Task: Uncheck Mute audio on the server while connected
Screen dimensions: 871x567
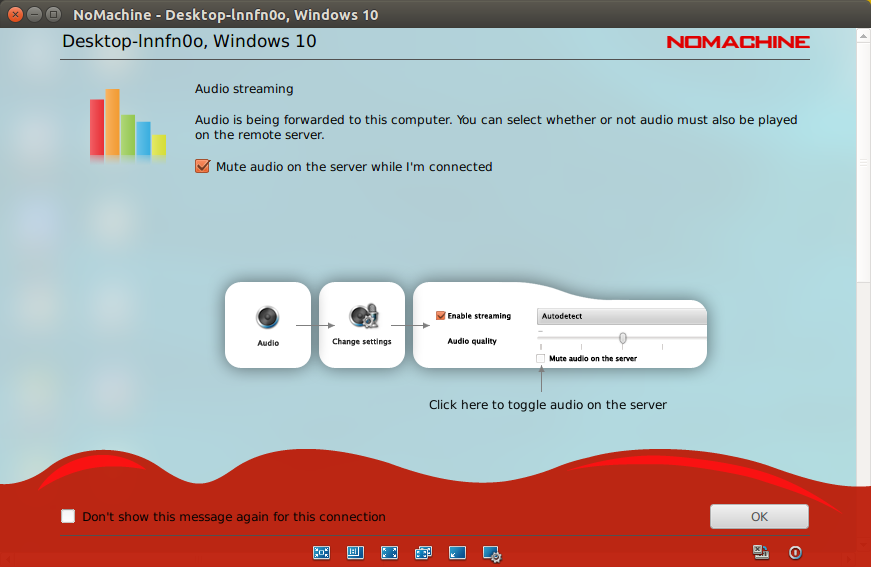Action: (x=202, y=166)
